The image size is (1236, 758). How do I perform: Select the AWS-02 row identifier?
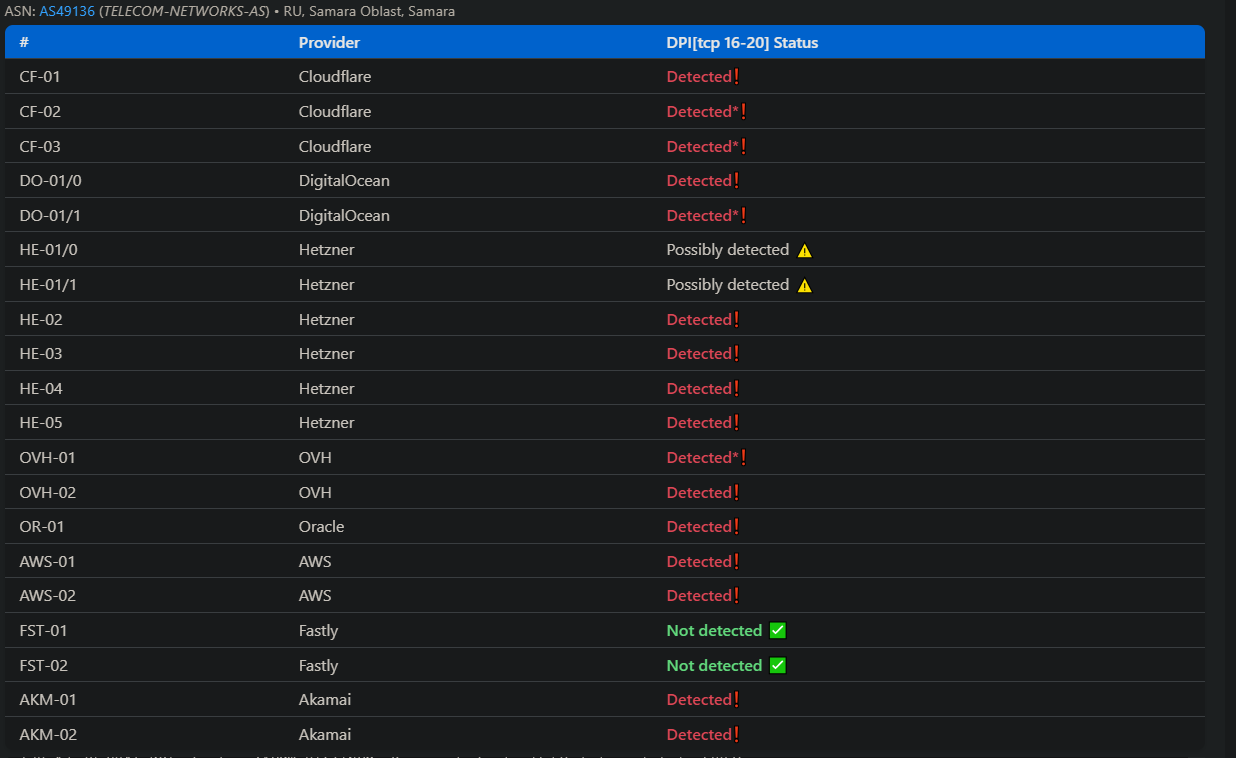47,596
